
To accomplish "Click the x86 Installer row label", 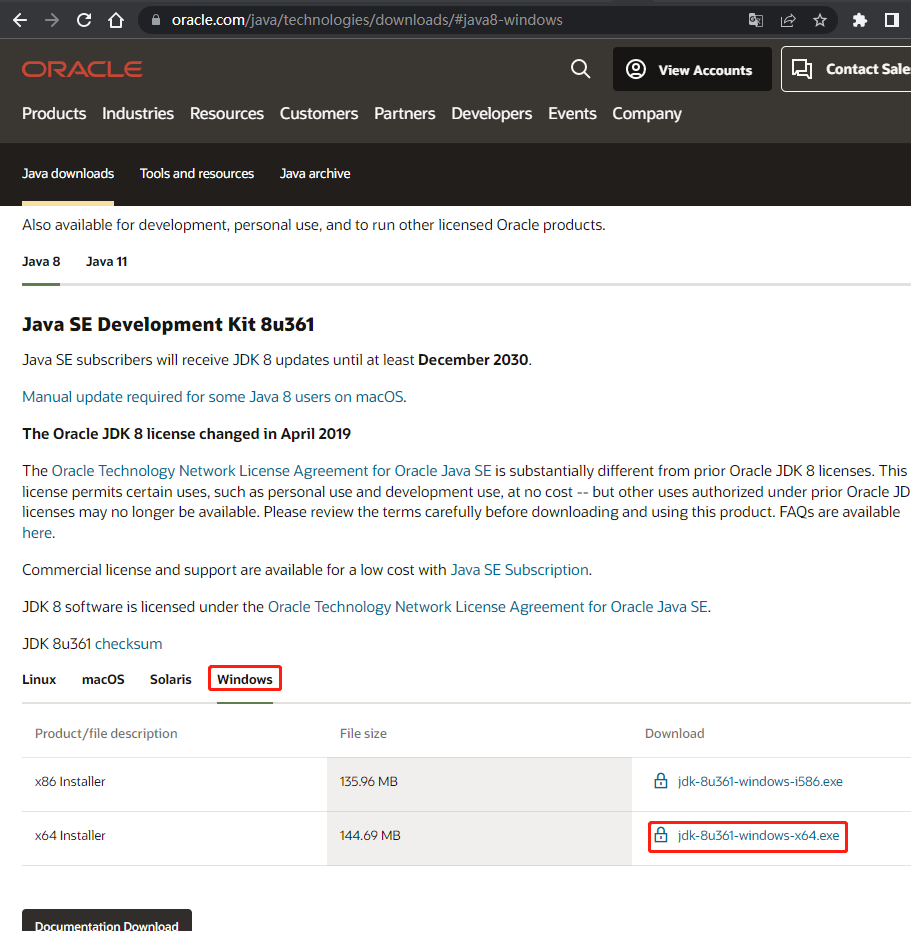I will tap(70, 781).
